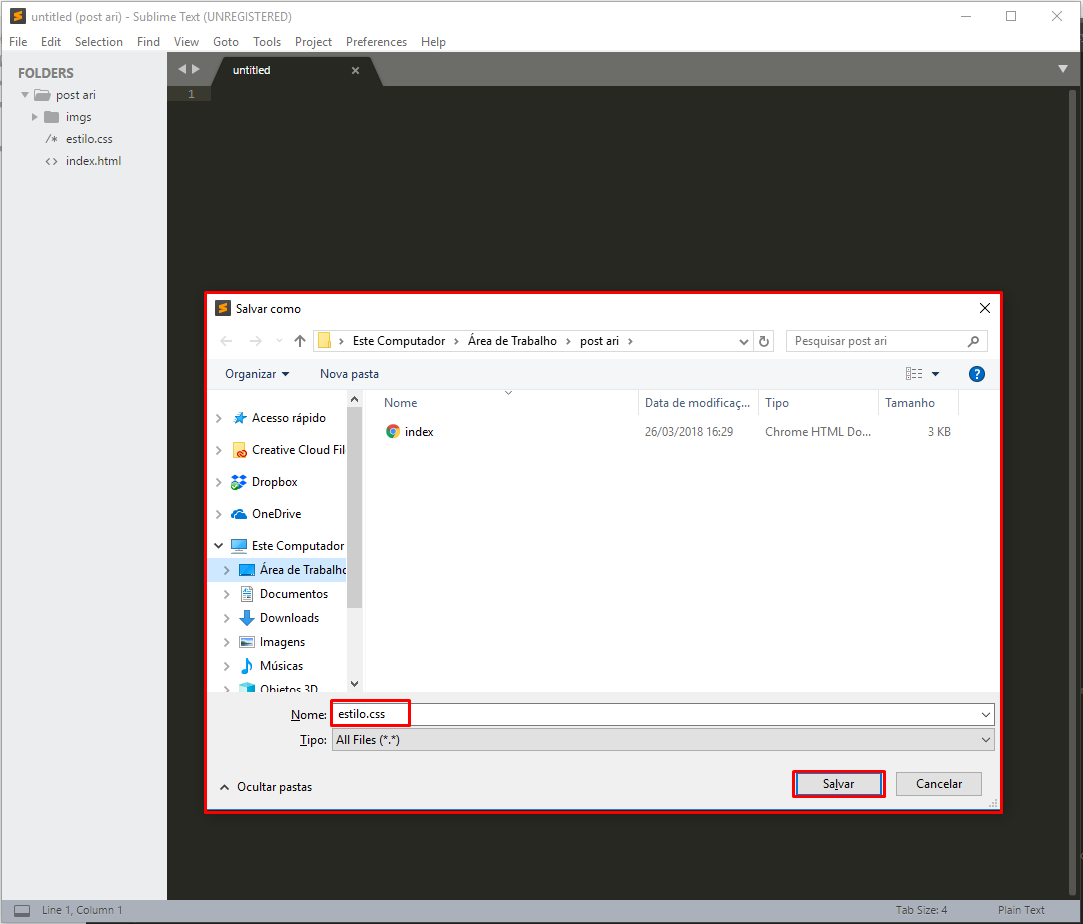Click the Salvar button
The height and width of the screenshot is (924, 1083).
click(838, 784)
